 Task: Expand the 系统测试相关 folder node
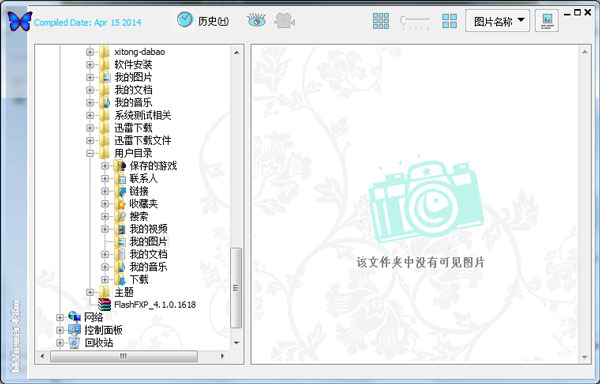point(90,115)
